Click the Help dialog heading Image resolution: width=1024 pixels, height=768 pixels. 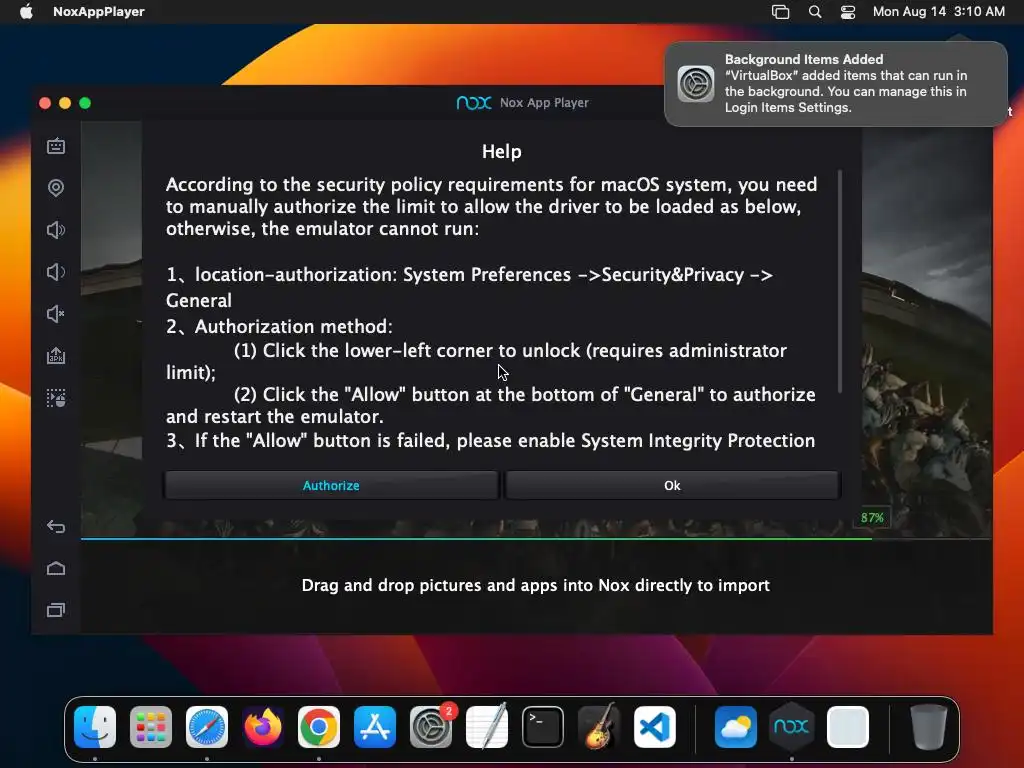tap(502, 152)
